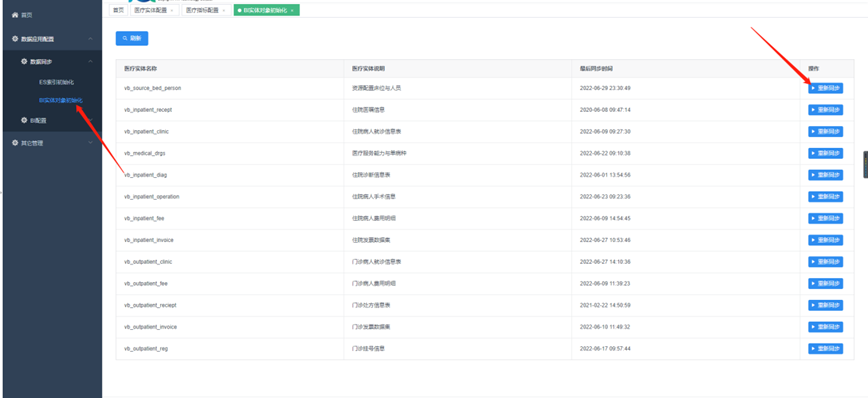Close the BI实体对象初始化 tab

(x=292, y=11)
